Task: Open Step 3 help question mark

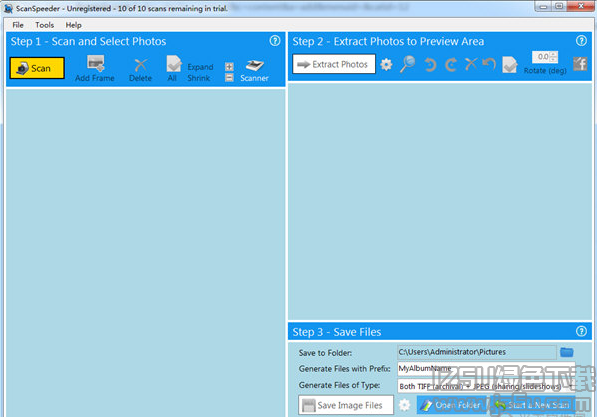Action: tap(581, 331)
